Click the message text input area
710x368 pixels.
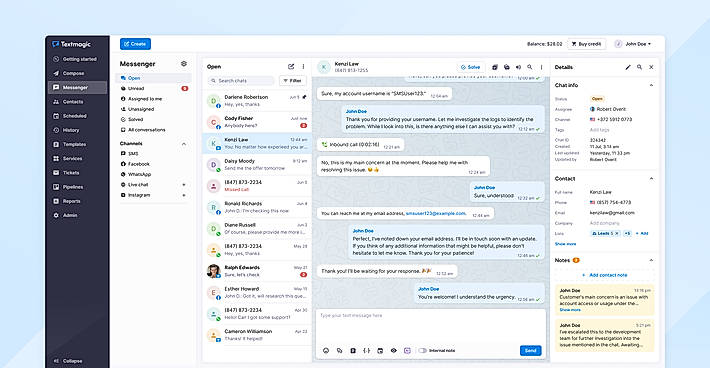tap(431, 326)
